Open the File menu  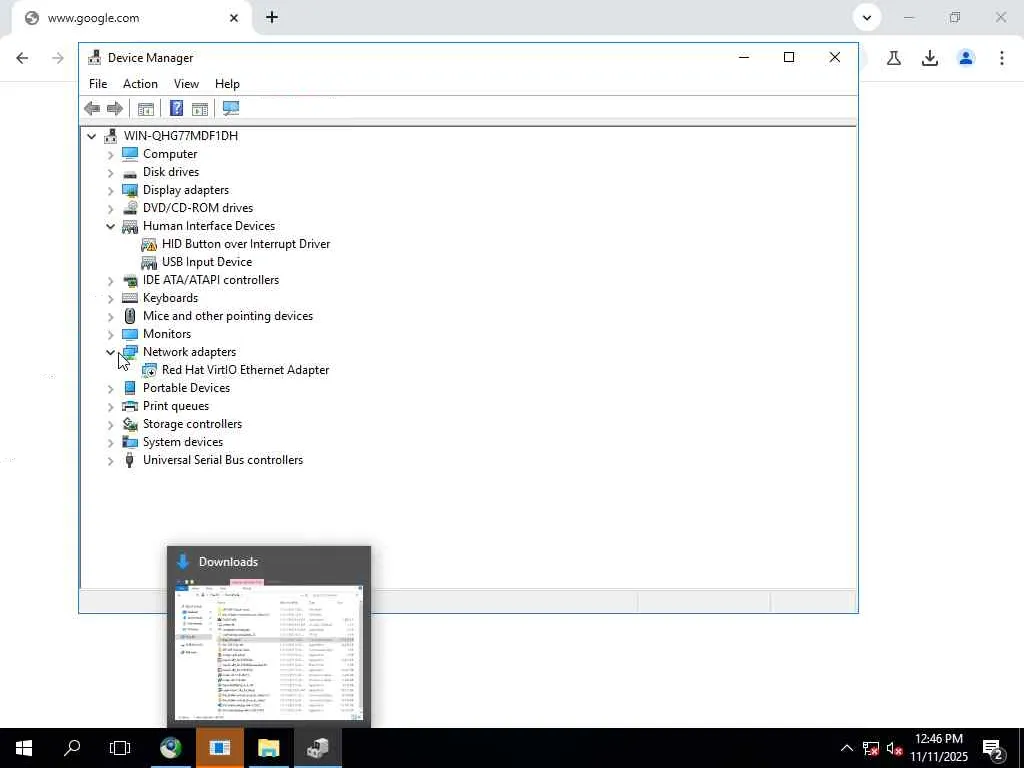click(98, 84)
